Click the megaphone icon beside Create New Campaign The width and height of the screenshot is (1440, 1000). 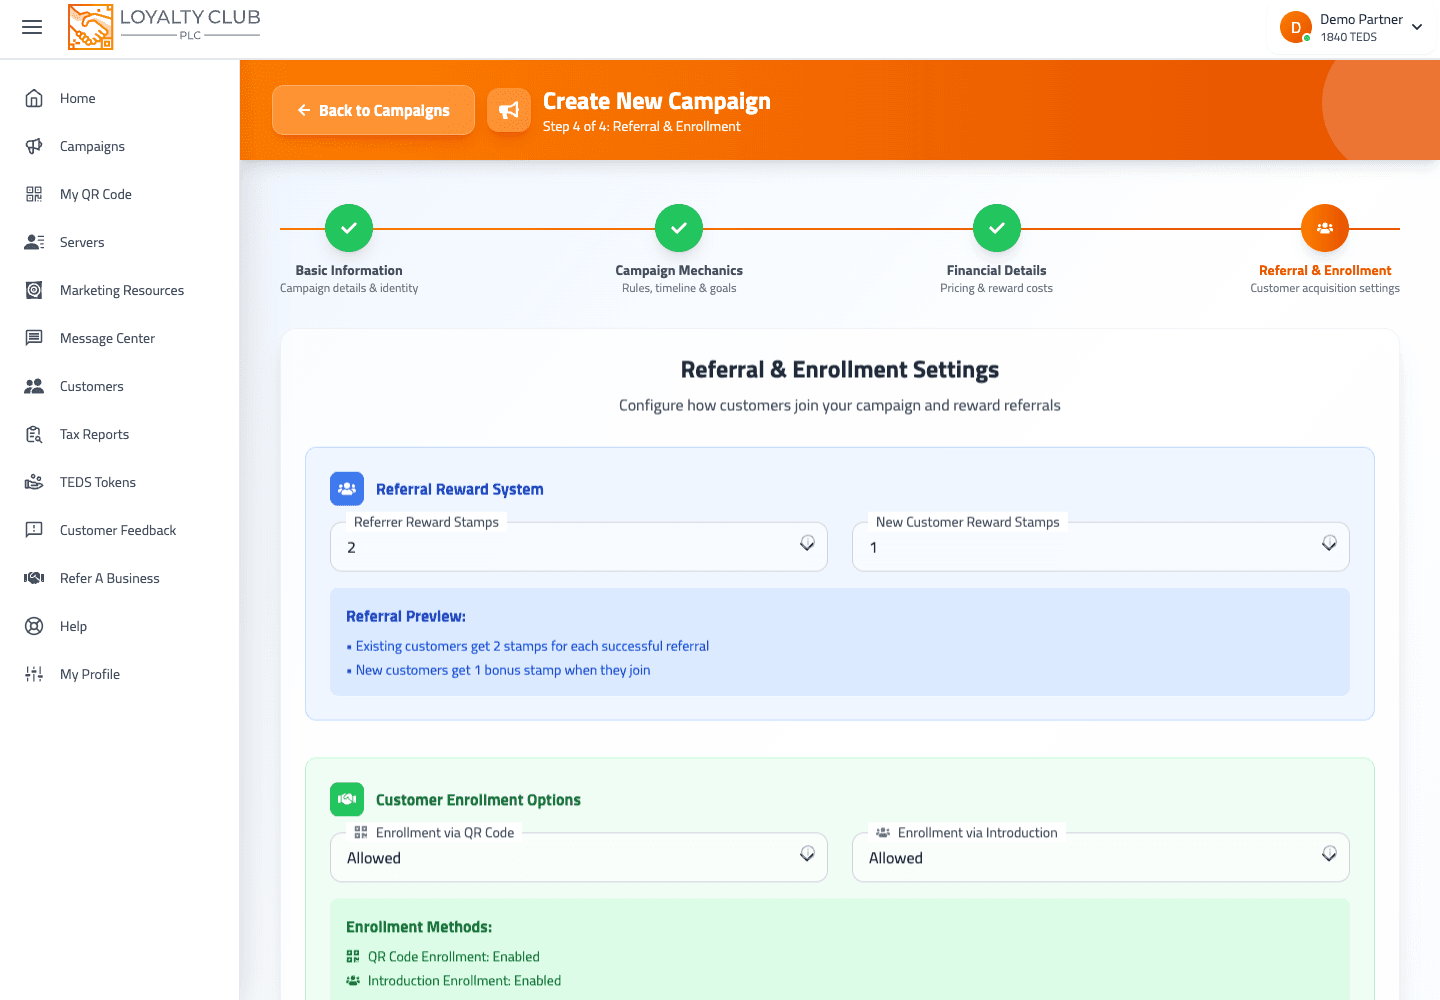pos(509,110)
